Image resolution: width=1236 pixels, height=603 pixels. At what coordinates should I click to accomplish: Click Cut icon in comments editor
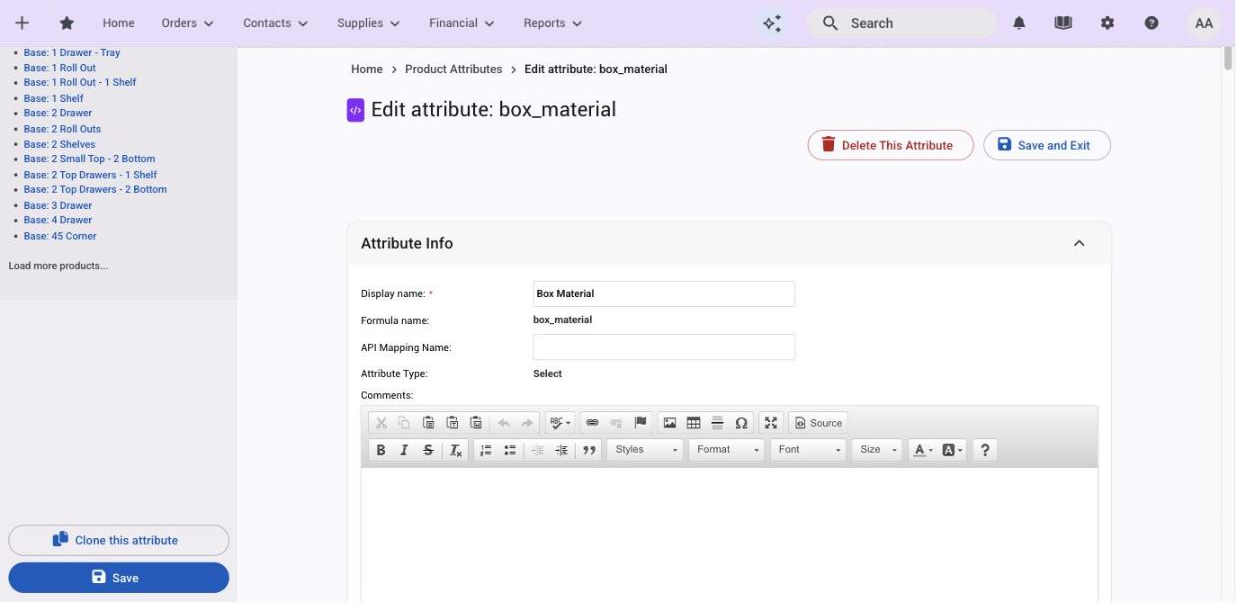(381, 423)
